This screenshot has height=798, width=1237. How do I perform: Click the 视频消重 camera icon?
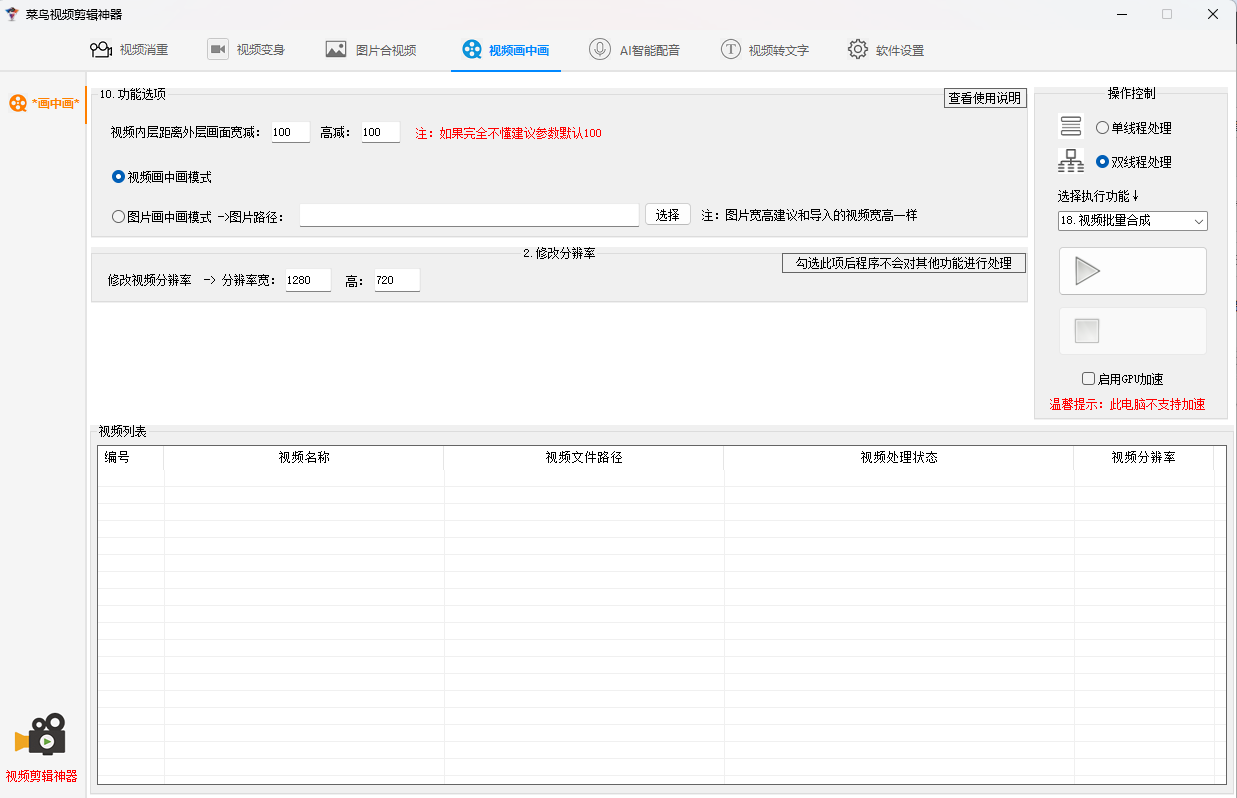(x=101, y=50)
